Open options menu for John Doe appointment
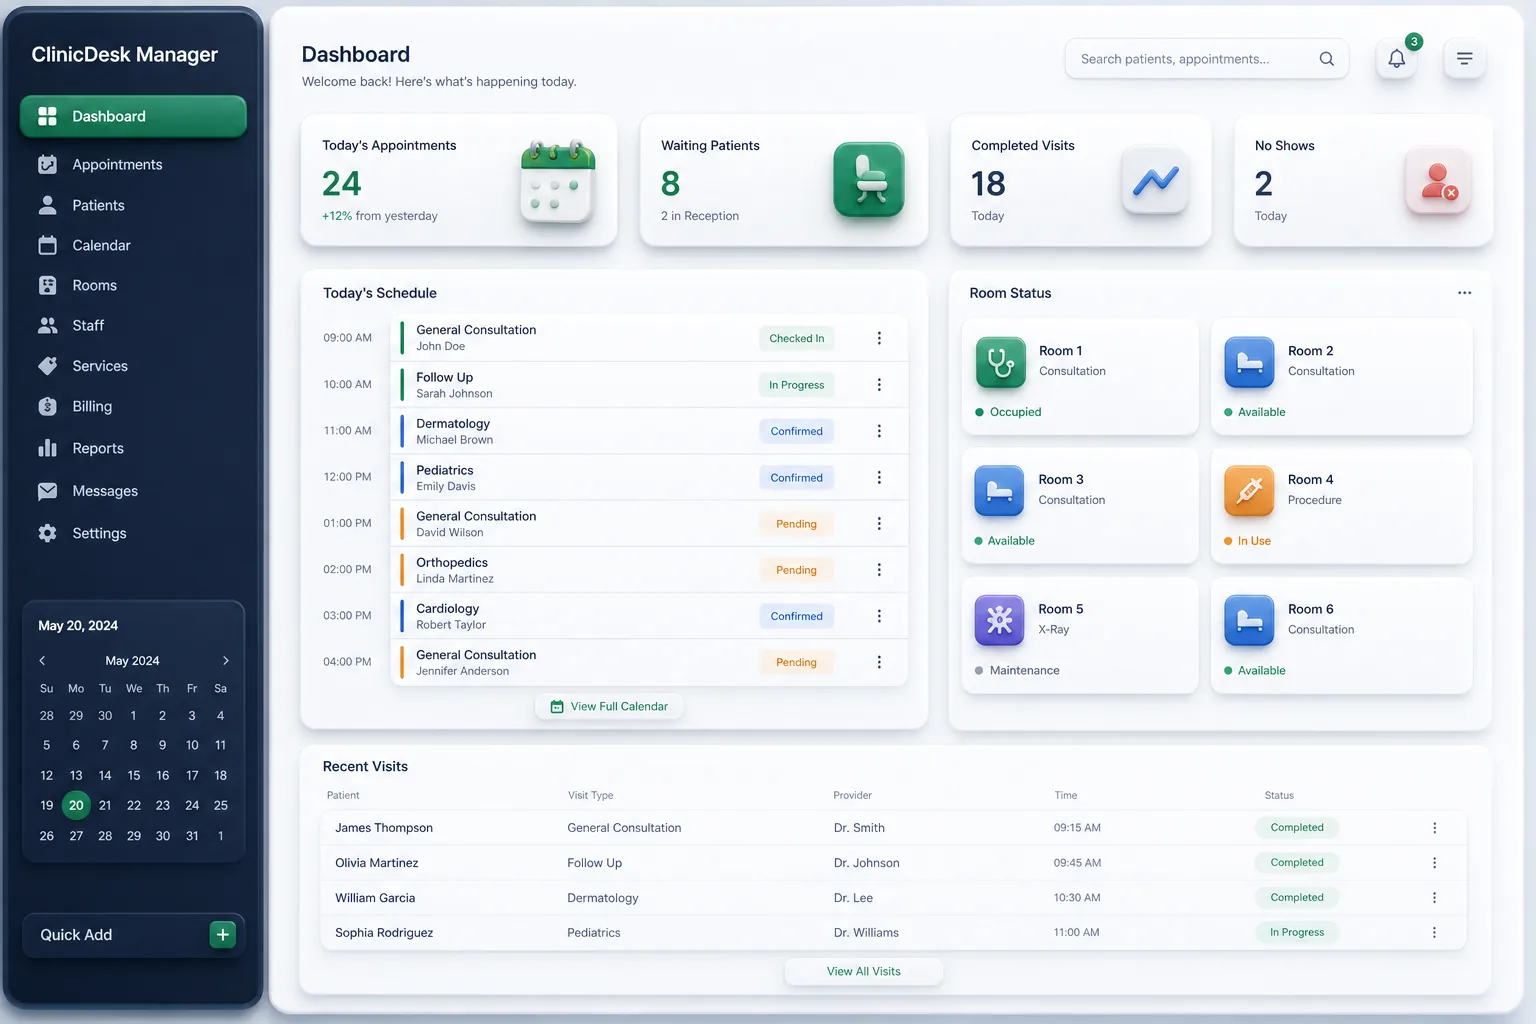Screen dimensions: 1536x1024 879,338
